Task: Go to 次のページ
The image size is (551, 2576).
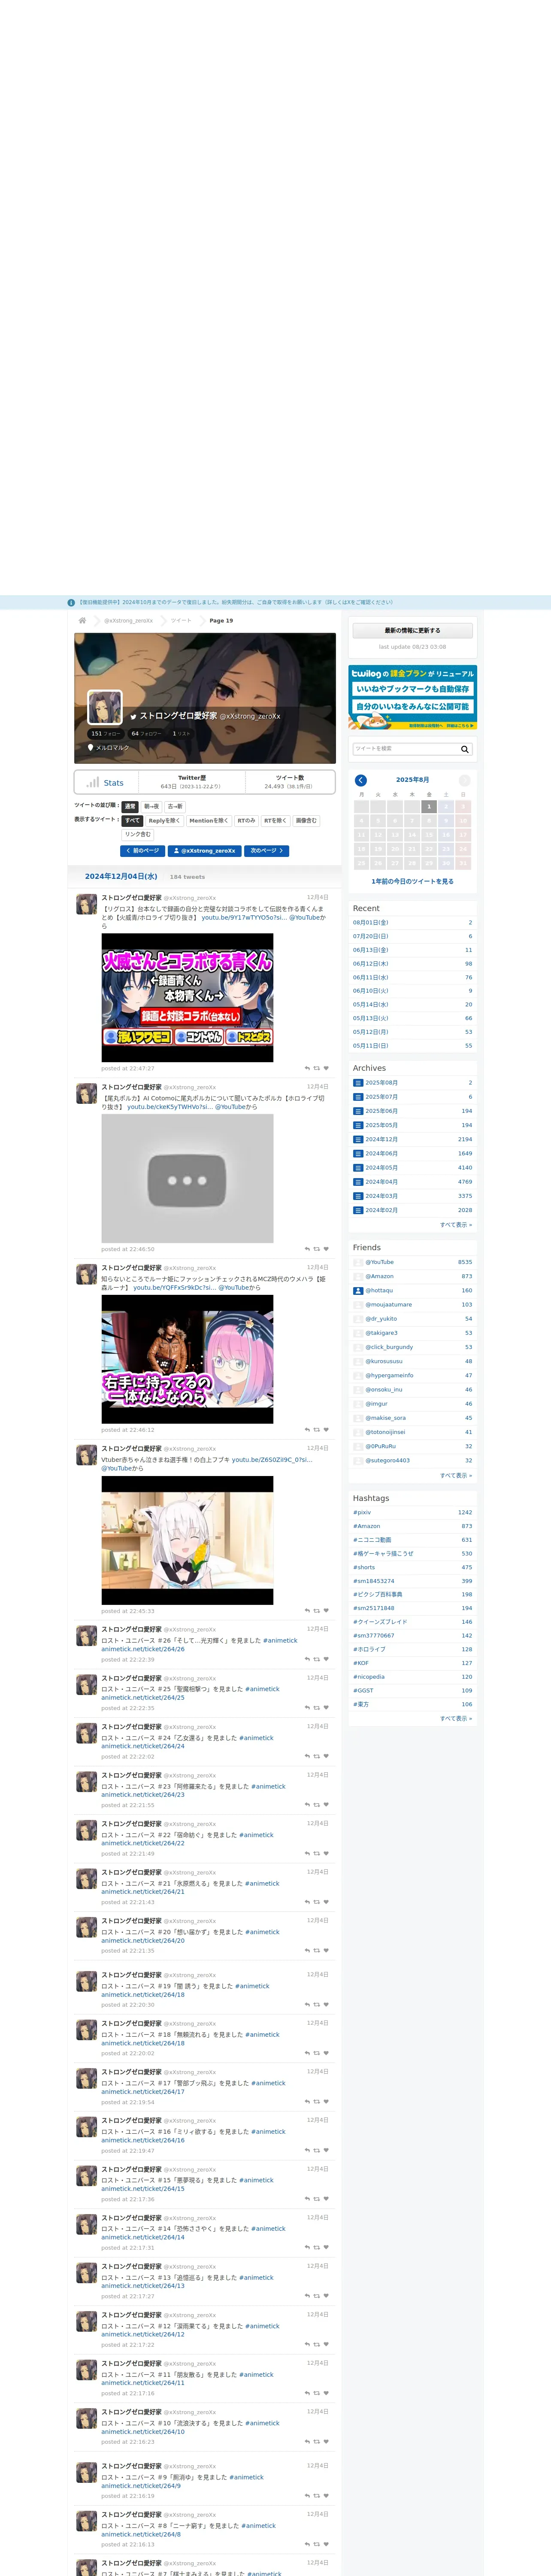Action: coord(266,851)
